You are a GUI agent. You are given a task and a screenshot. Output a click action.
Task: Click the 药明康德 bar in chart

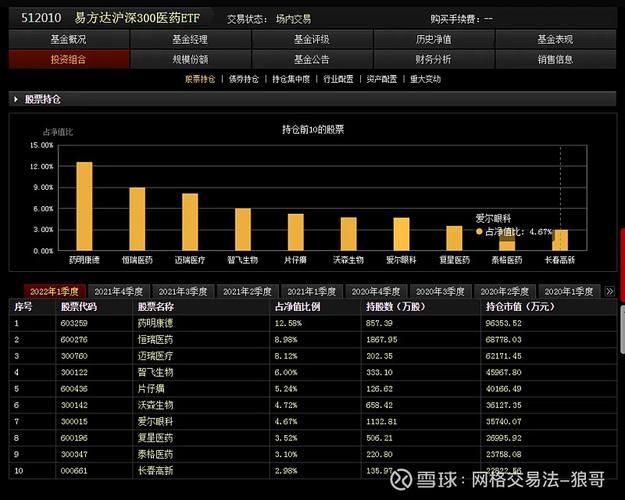[x=85, y=206]
